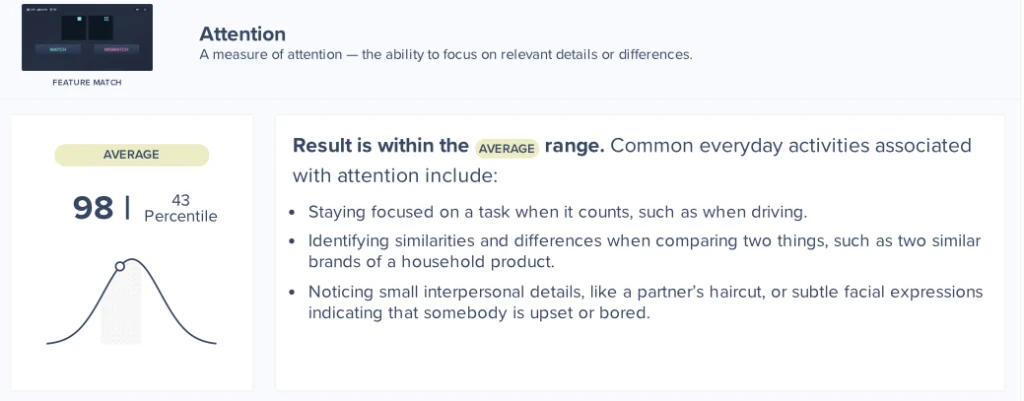
Task: Click the AVERAGE pill above the score
Action: [131, 155]
